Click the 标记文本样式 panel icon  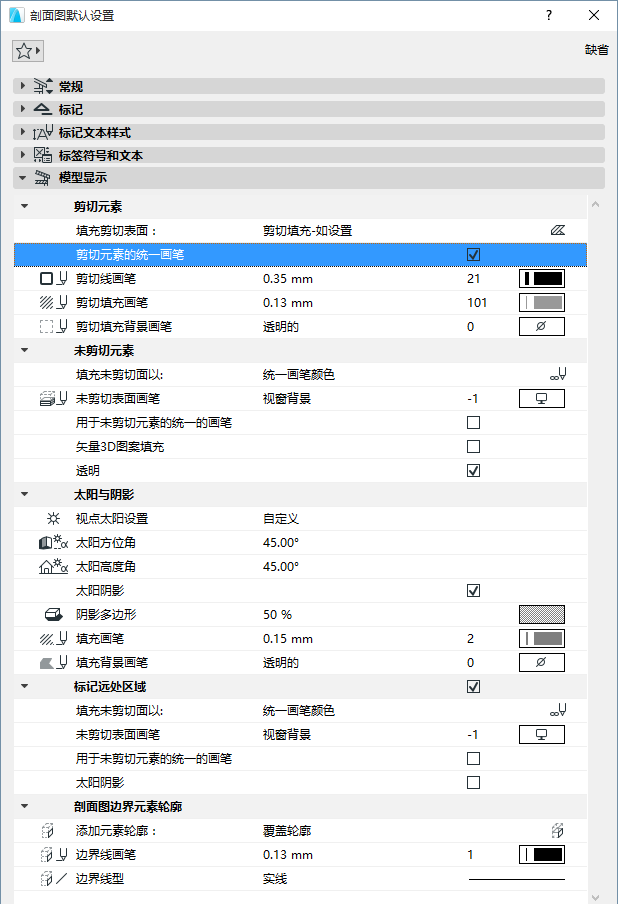pyautogui.click(x=43, y=133)
